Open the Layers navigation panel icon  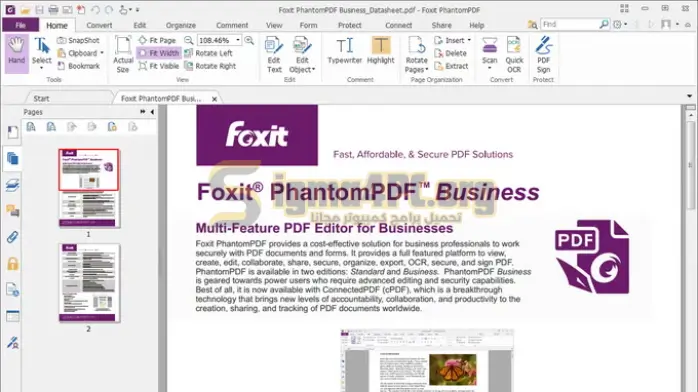(x=12, y=185)
